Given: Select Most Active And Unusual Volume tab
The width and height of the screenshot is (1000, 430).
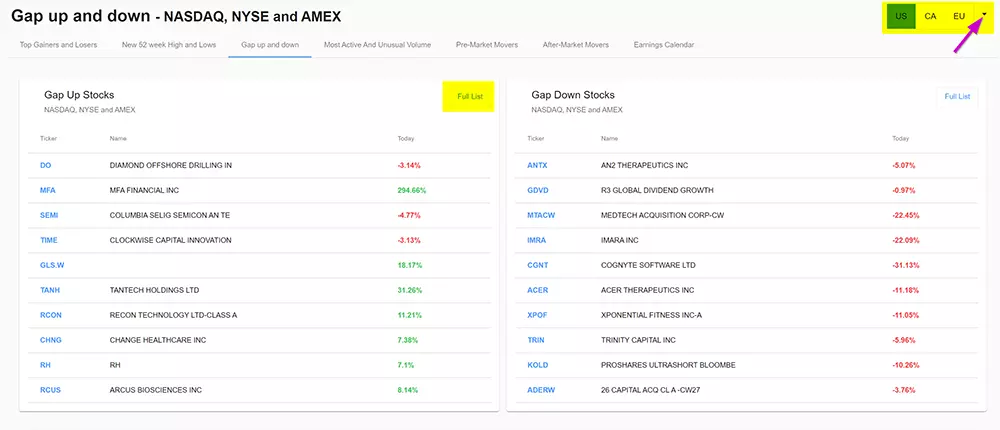Looking at the screenshot, I should point(377,45).
